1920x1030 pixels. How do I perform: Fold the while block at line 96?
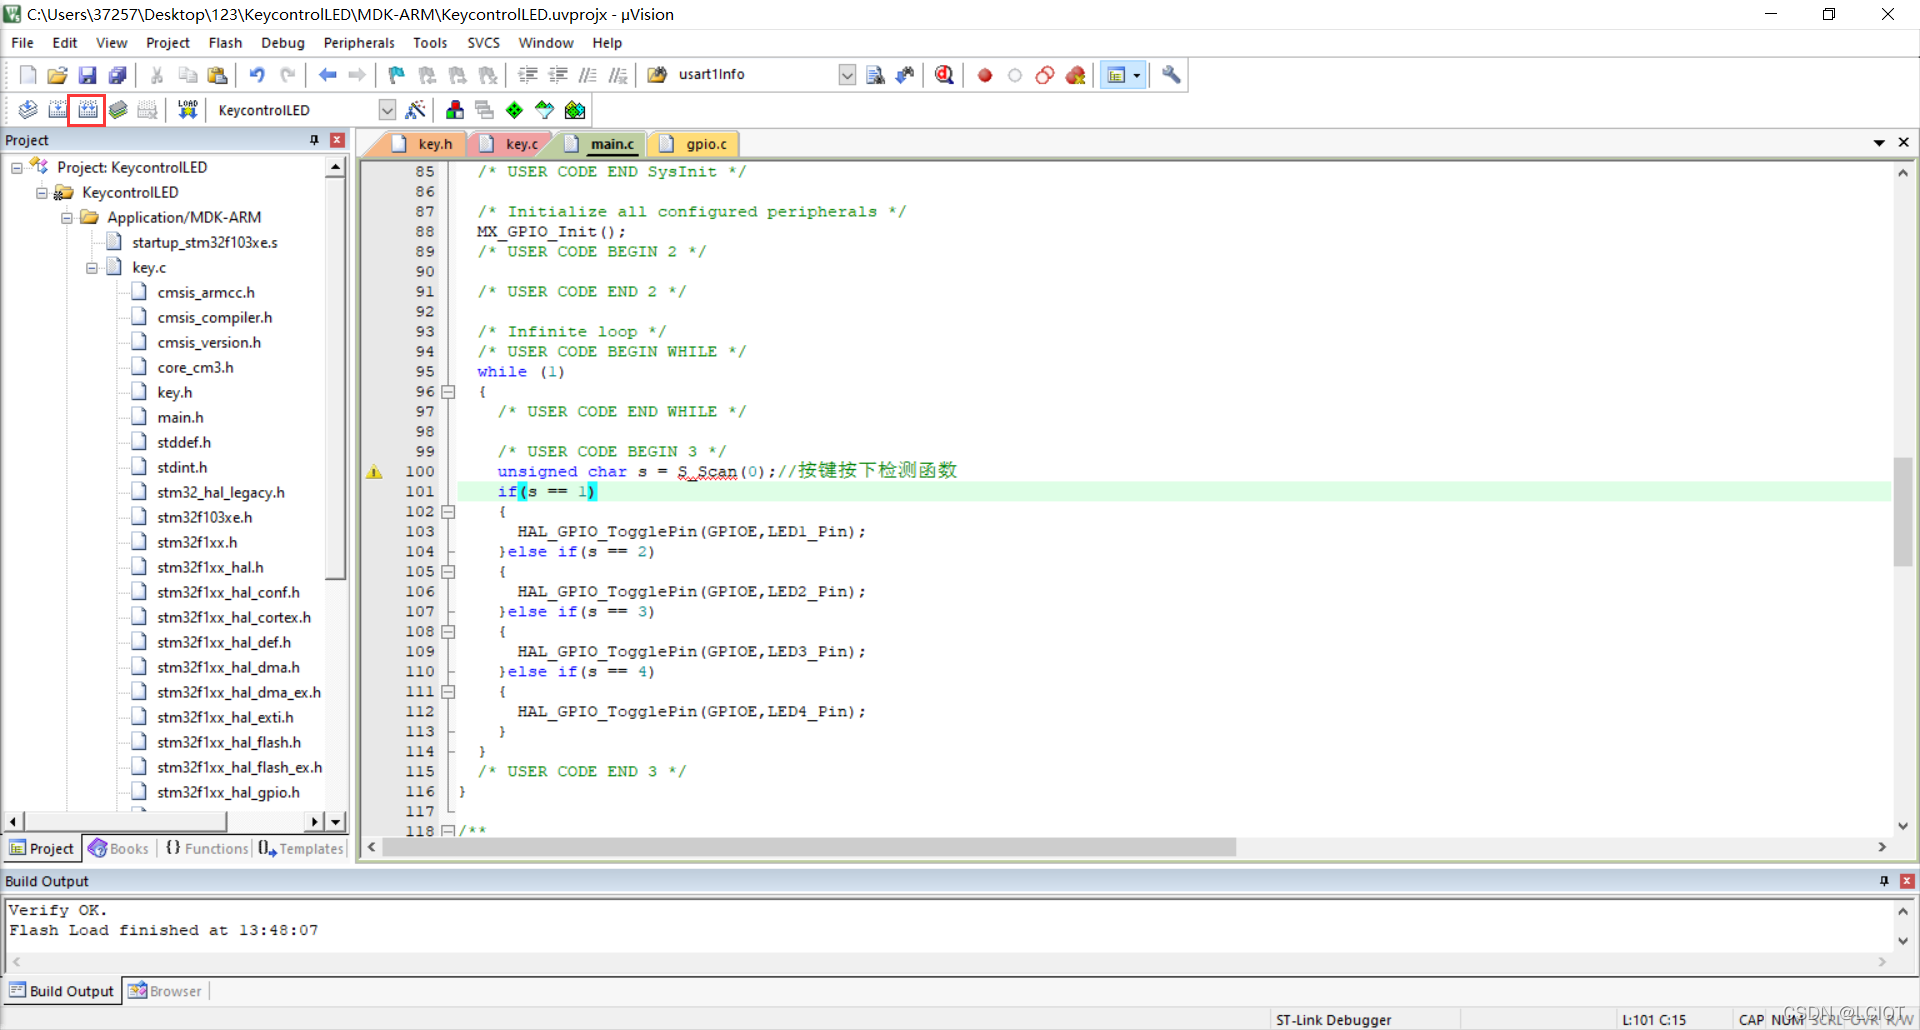click(x=449, y=392)
